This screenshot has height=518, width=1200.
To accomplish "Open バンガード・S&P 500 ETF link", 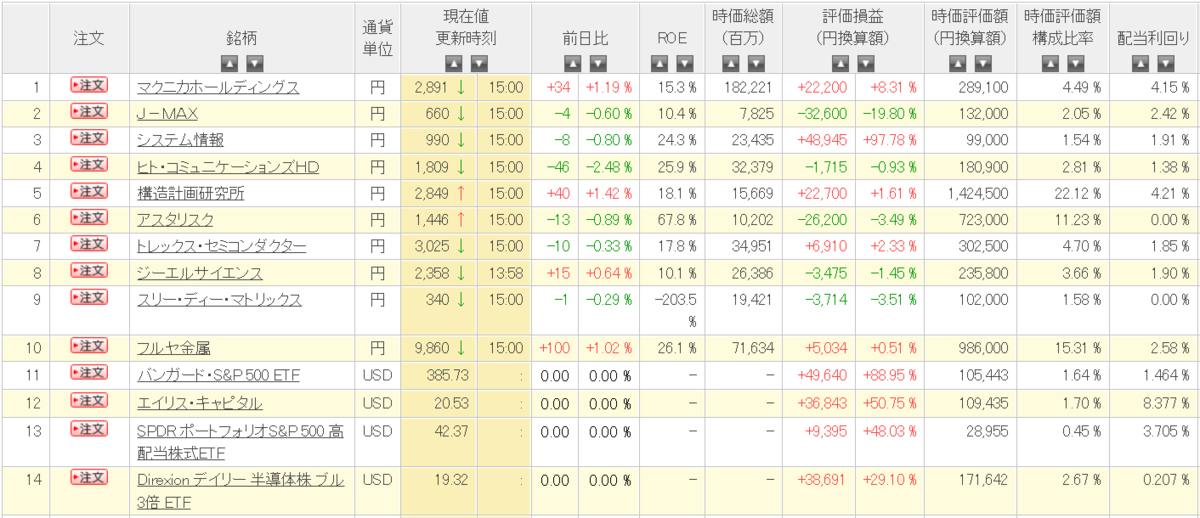I will click(x=218, y=375).
